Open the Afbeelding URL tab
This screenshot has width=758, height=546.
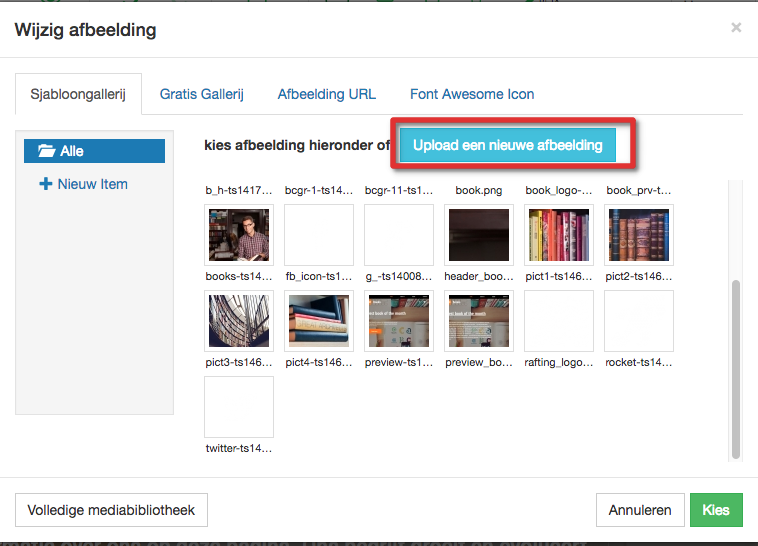coord(326,94)
